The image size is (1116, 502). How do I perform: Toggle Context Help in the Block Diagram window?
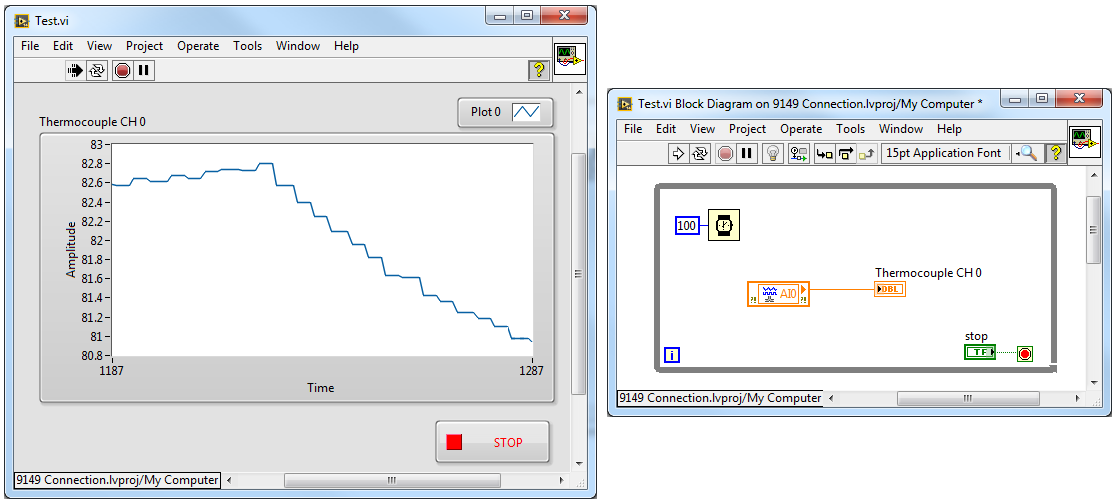pyautogui.click(x=1055, y=153)
